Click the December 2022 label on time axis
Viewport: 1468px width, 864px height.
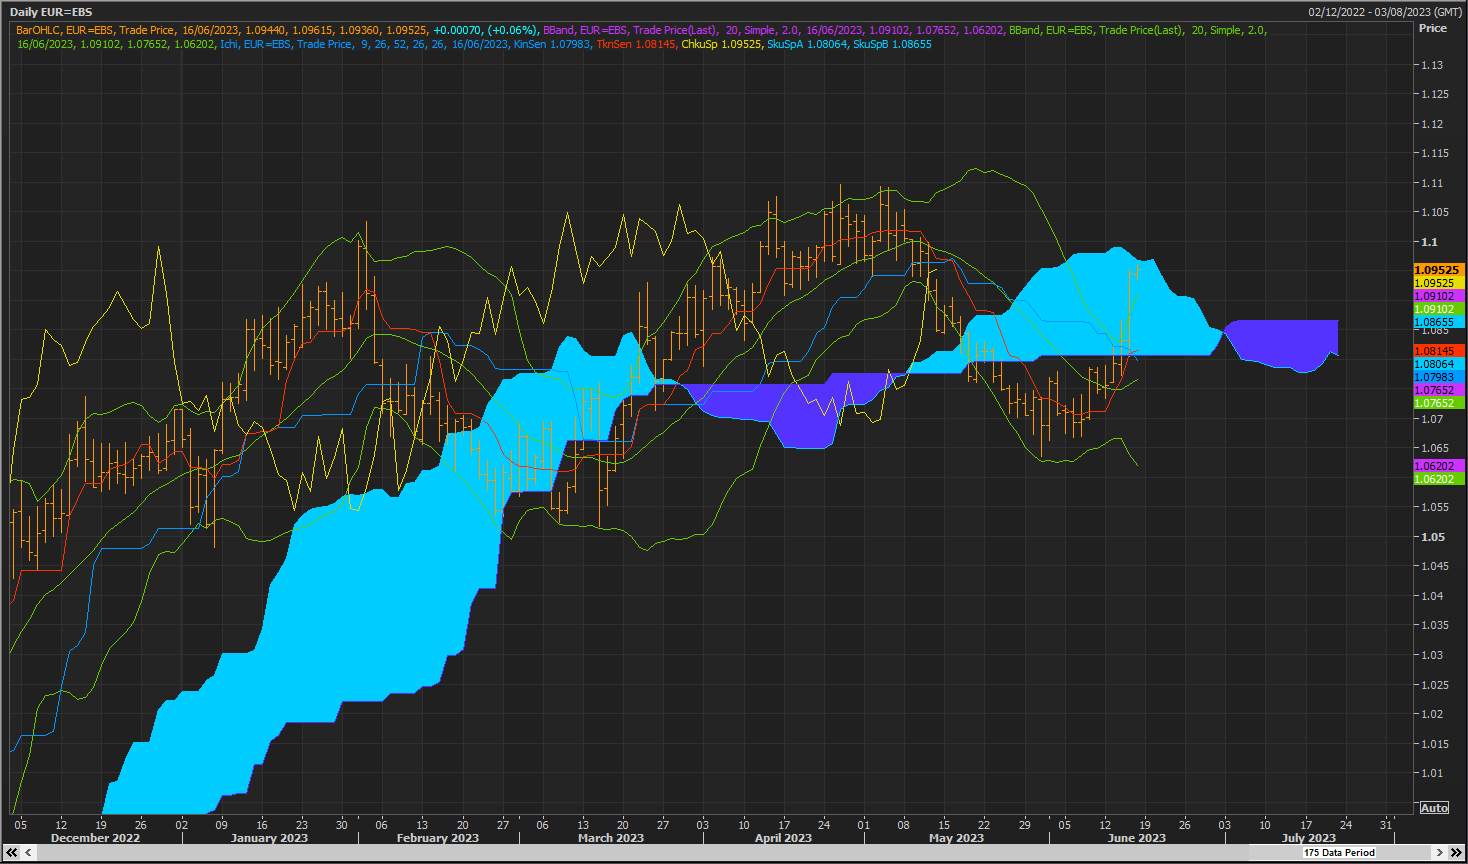(95, 838)
